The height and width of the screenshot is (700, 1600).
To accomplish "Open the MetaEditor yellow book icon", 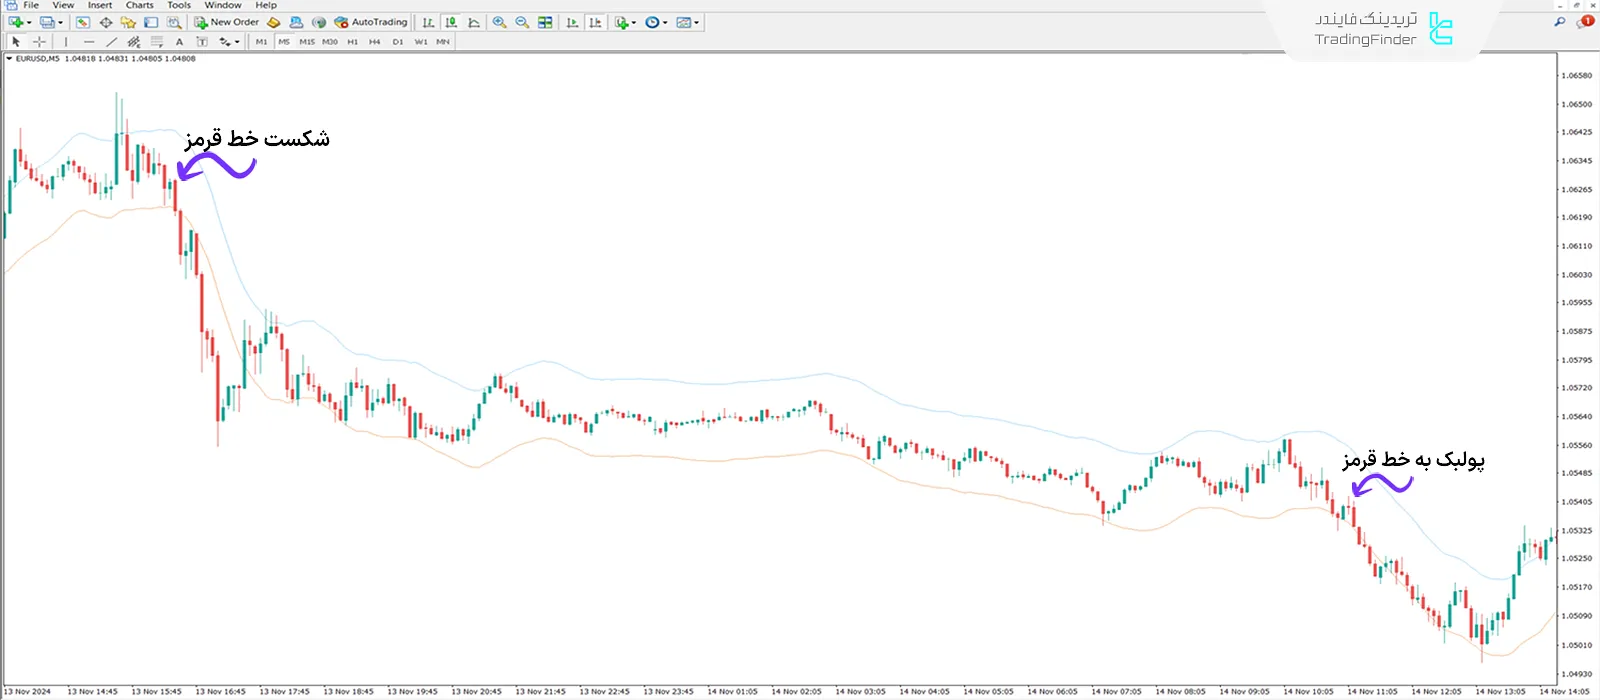I will click(273, 22).
